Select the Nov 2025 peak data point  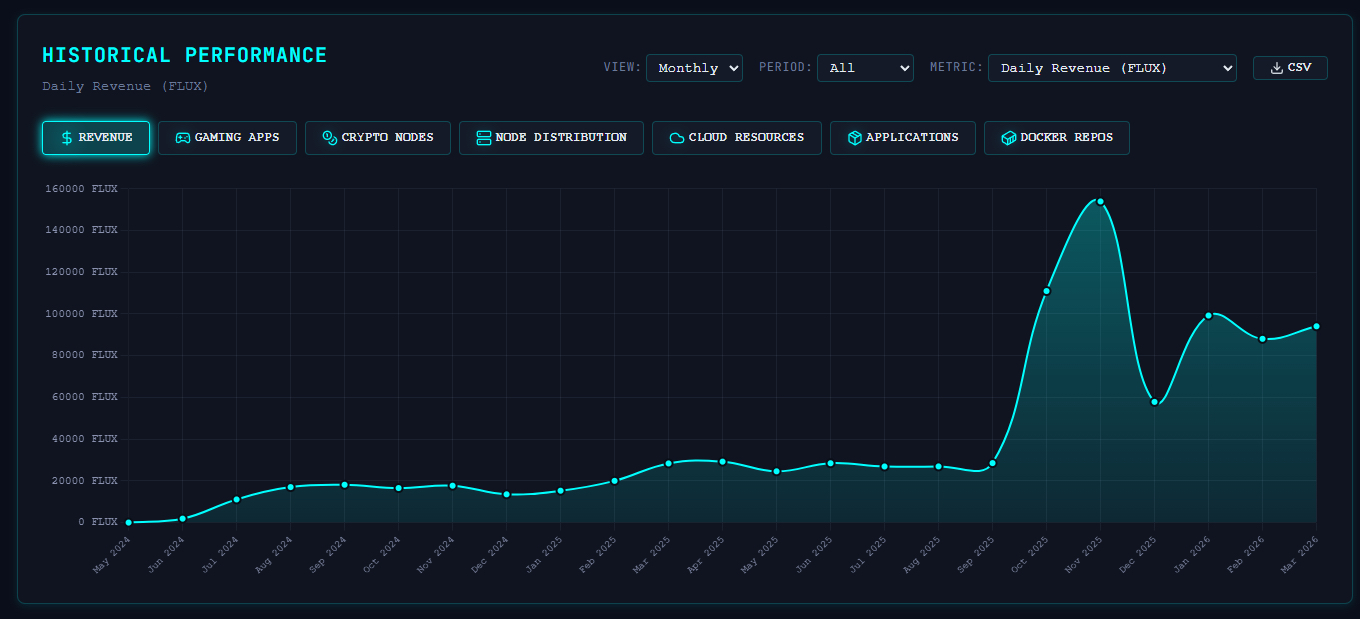click(1100, 202)
